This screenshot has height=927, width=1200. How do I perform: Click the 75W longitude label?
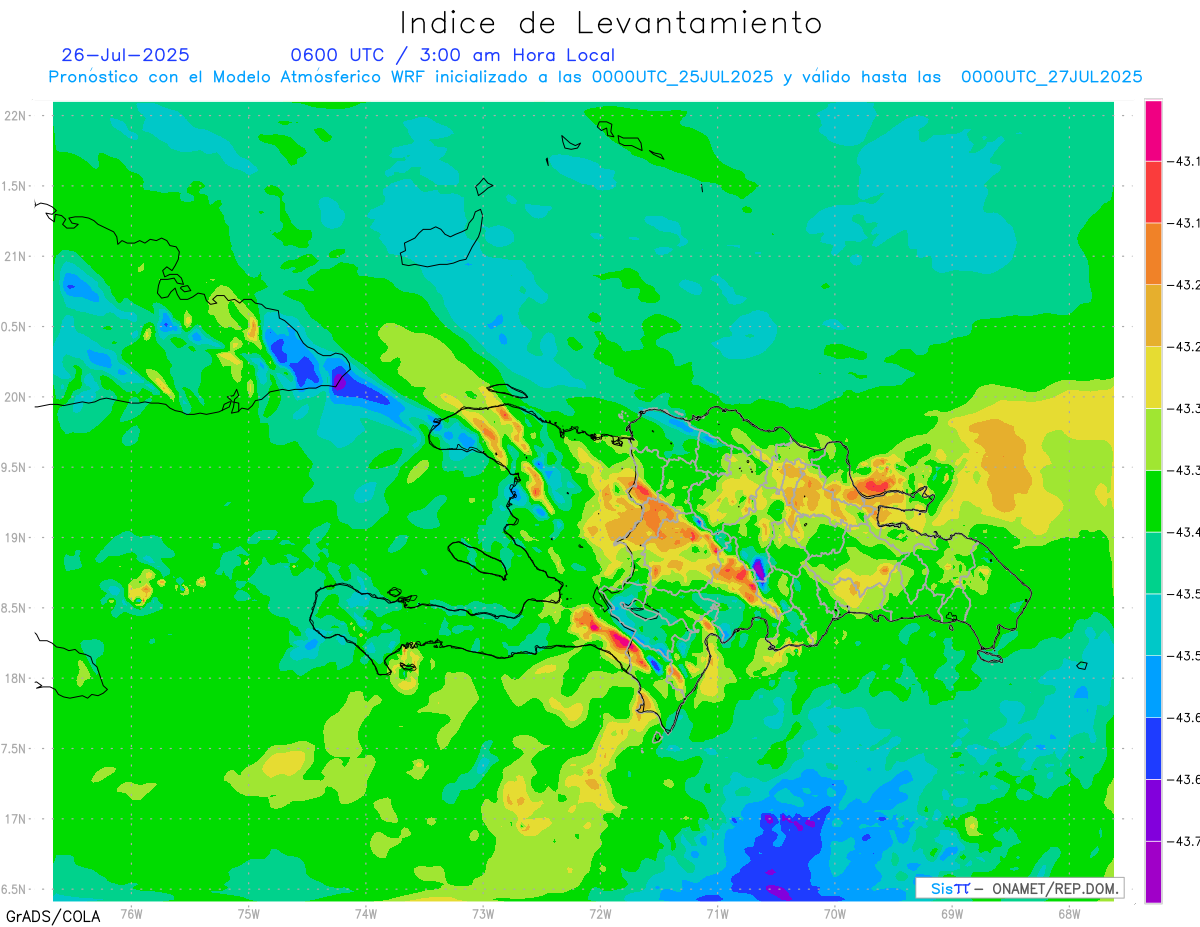pyautogui.click(x=249, y=913)
